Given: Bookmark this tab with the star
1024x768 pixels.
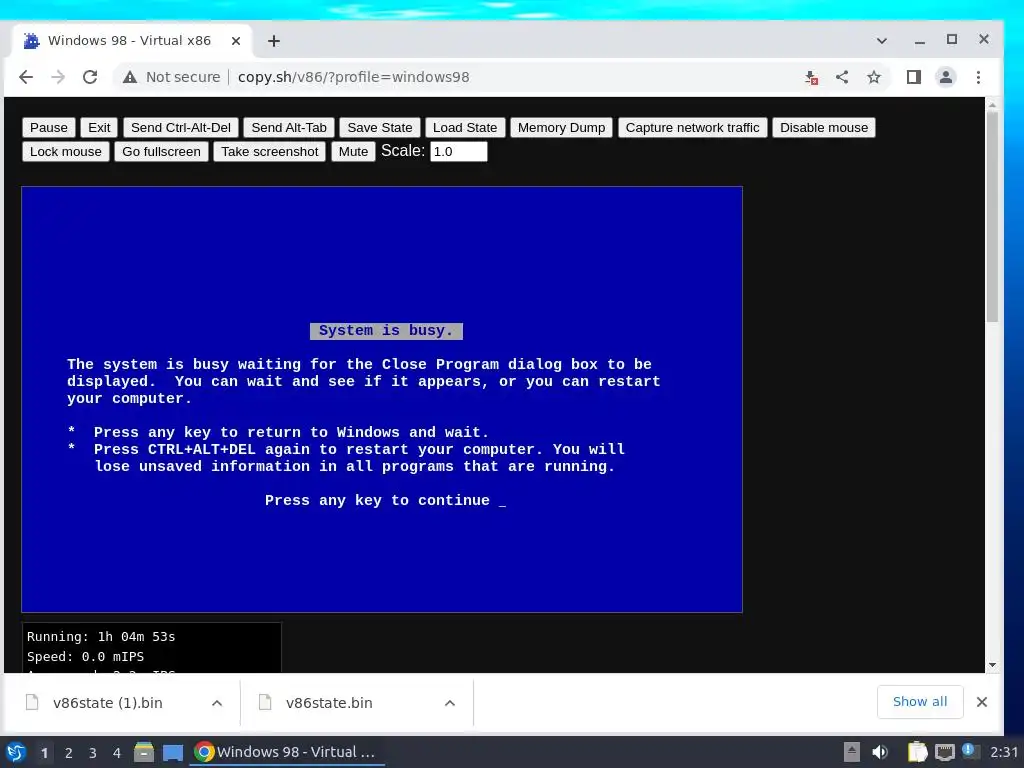Looking at the screenshot, I should tap(874, 77).
